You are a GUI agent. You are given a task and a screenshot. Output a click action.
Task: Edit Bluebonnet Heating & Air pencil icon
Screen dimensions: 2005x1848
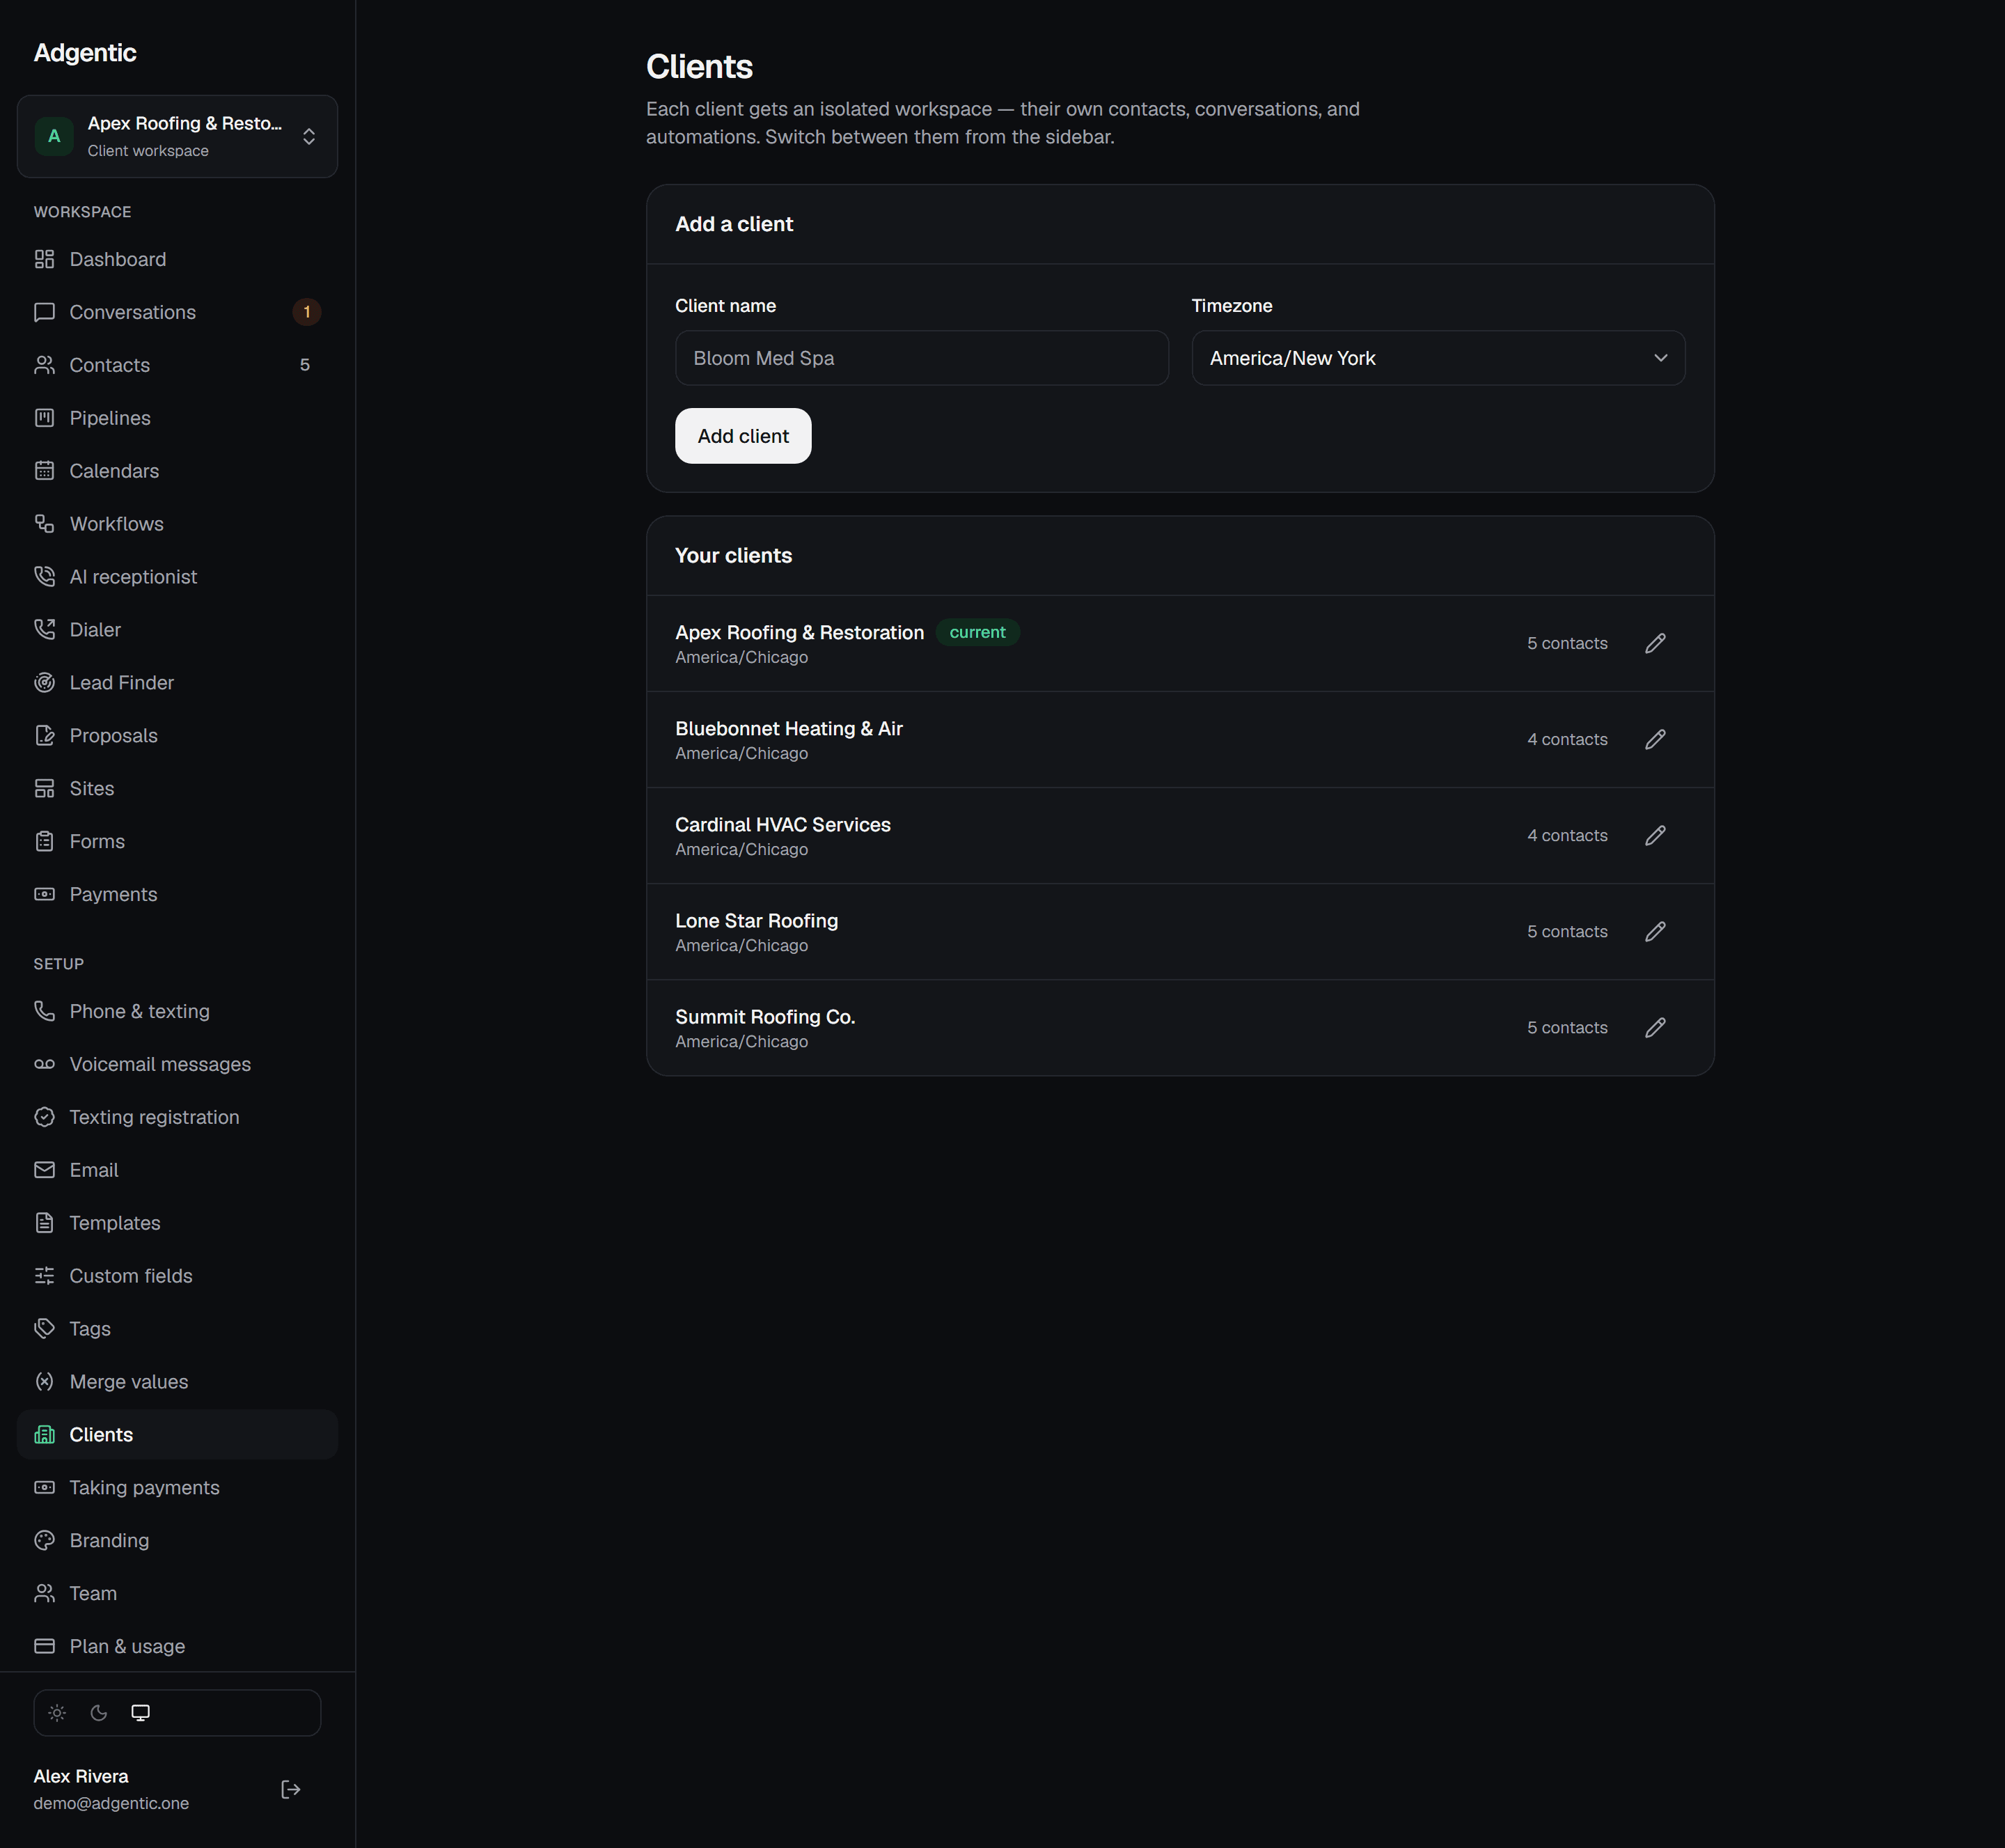1655,739
